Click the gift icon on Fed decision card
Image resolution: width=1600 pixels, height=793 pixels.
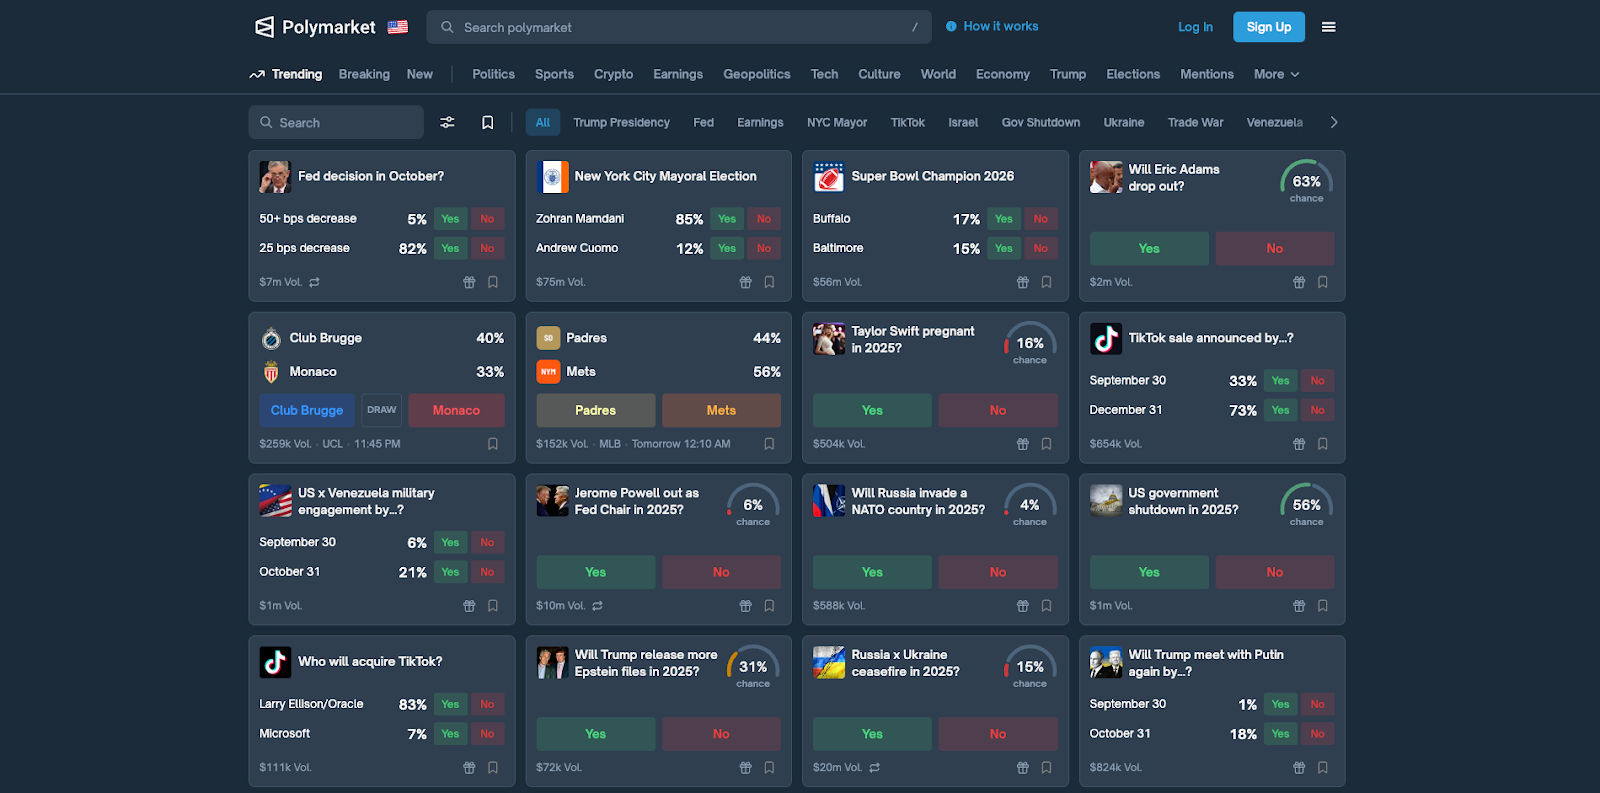click(469, 282)
